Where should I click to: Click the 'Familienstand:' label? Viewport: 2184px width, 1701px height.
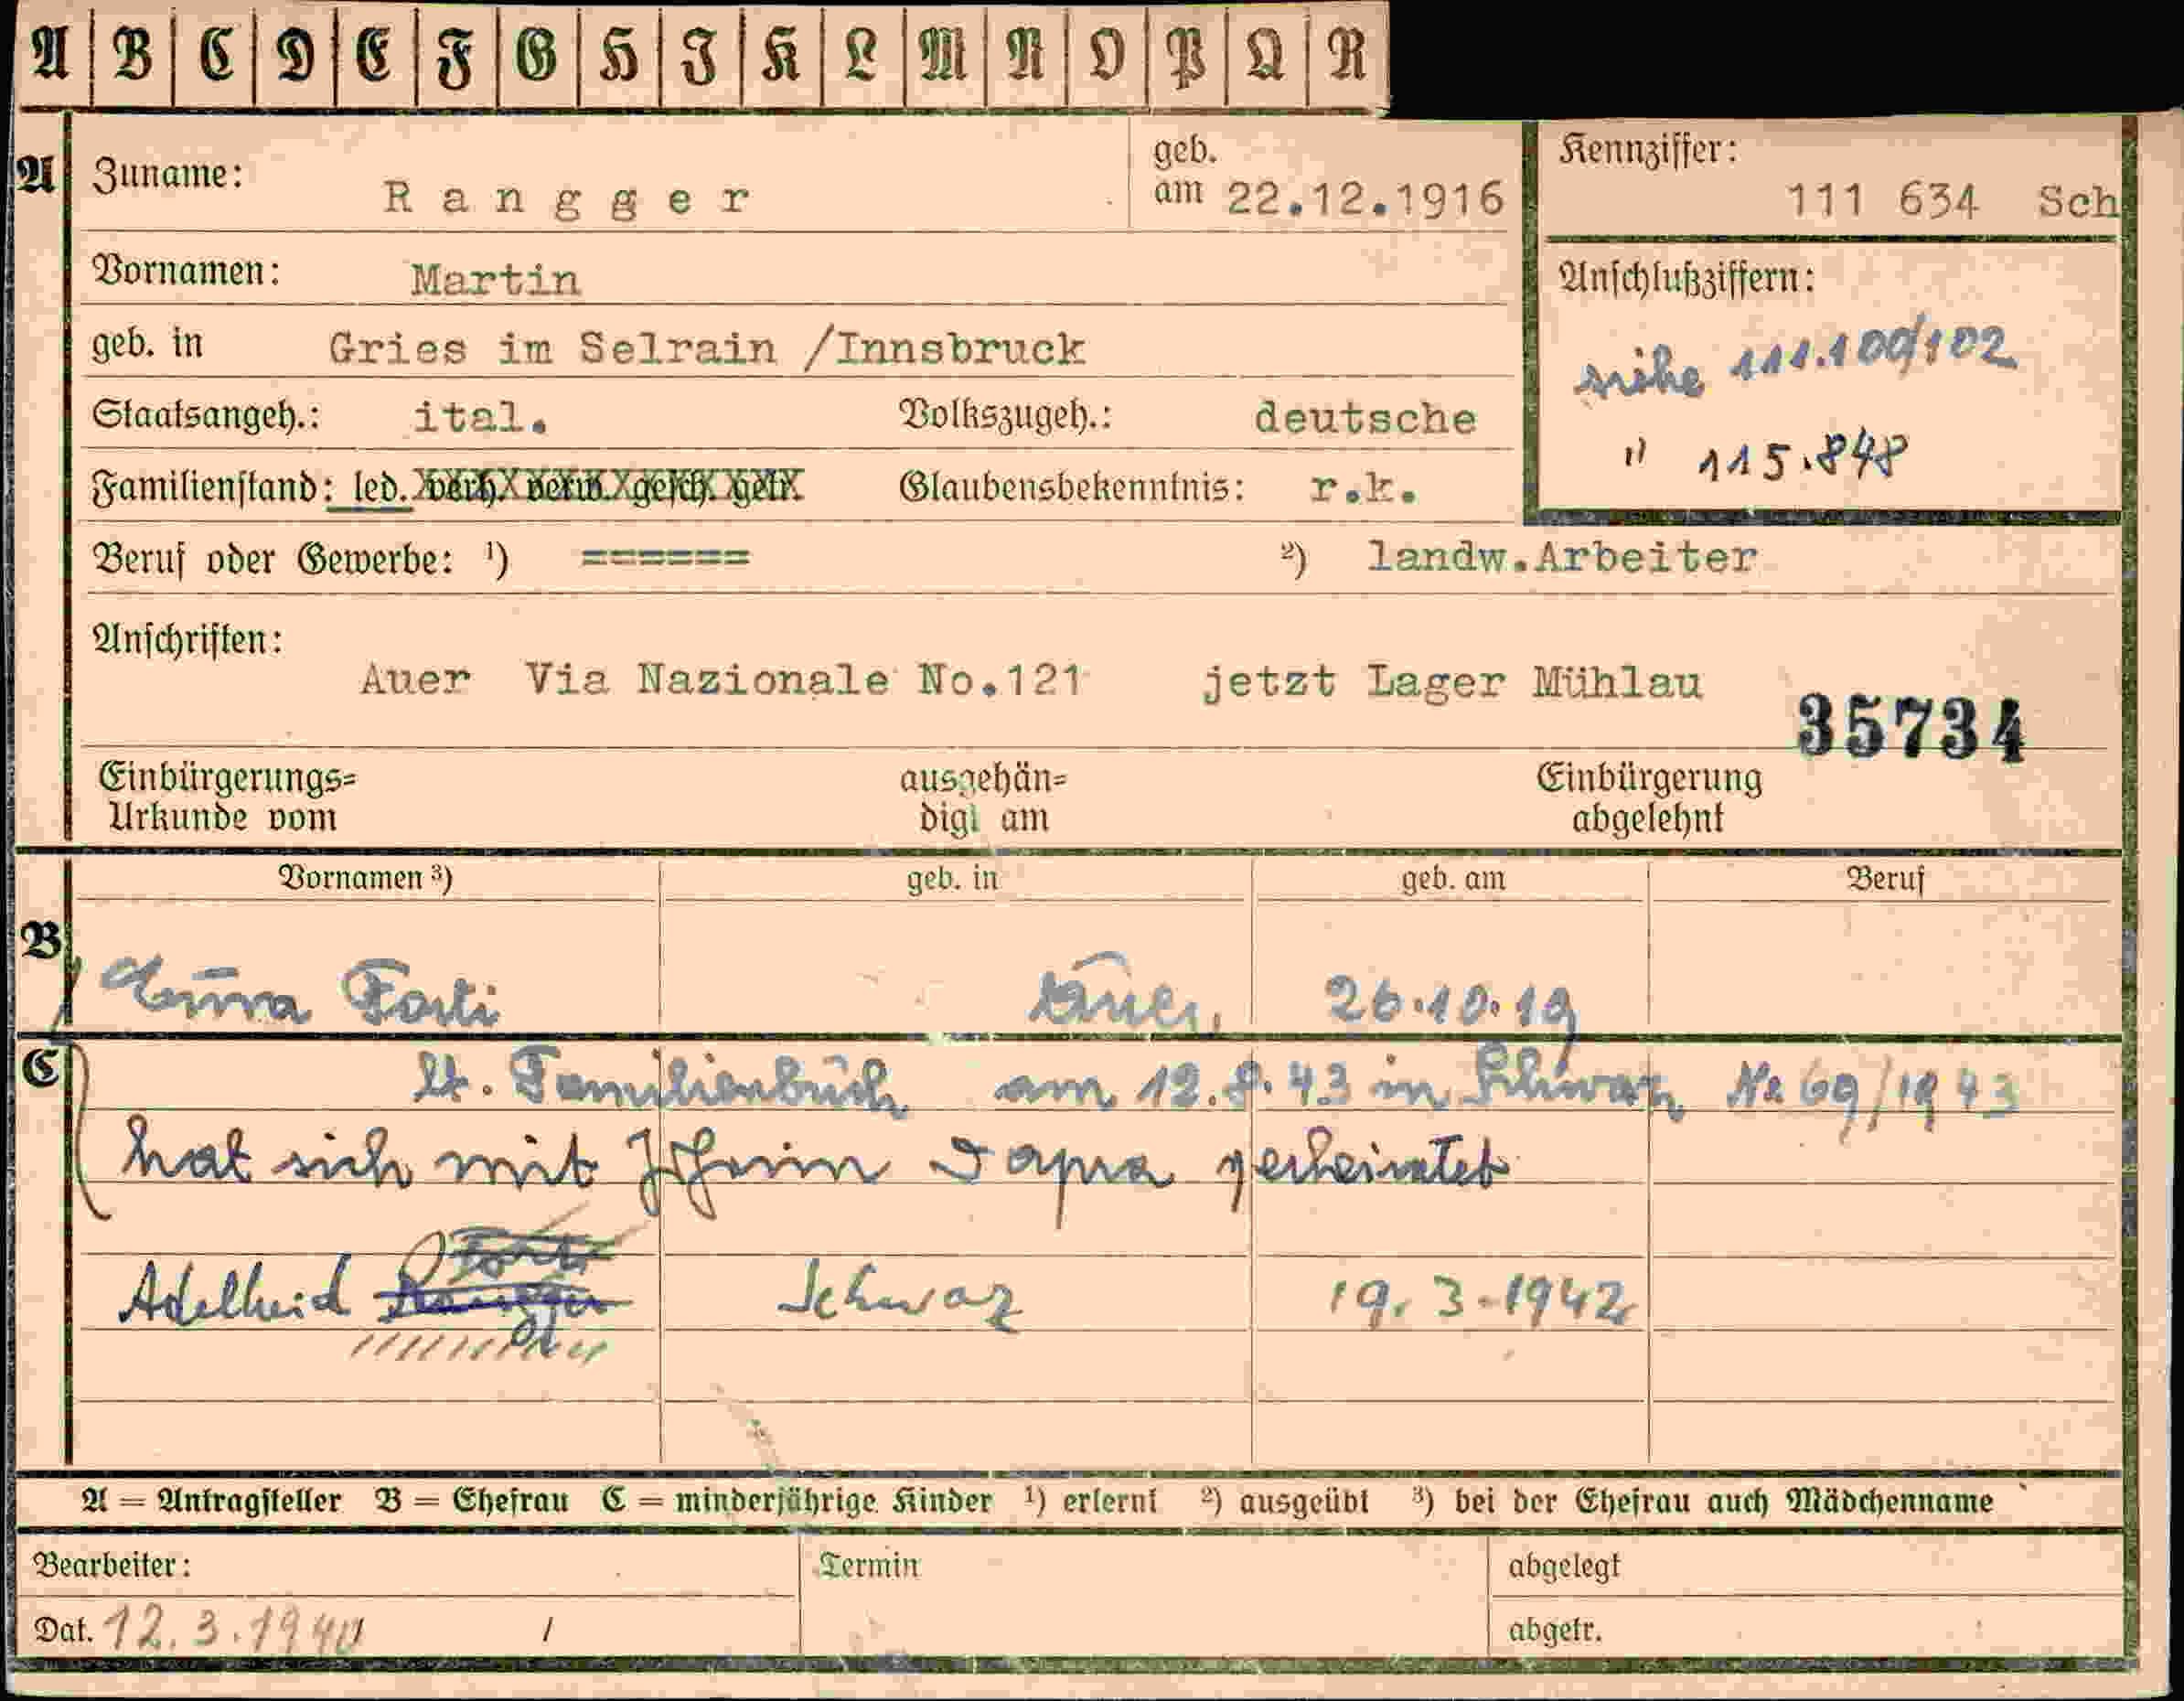pyautogui.click(x=212, y=488)
